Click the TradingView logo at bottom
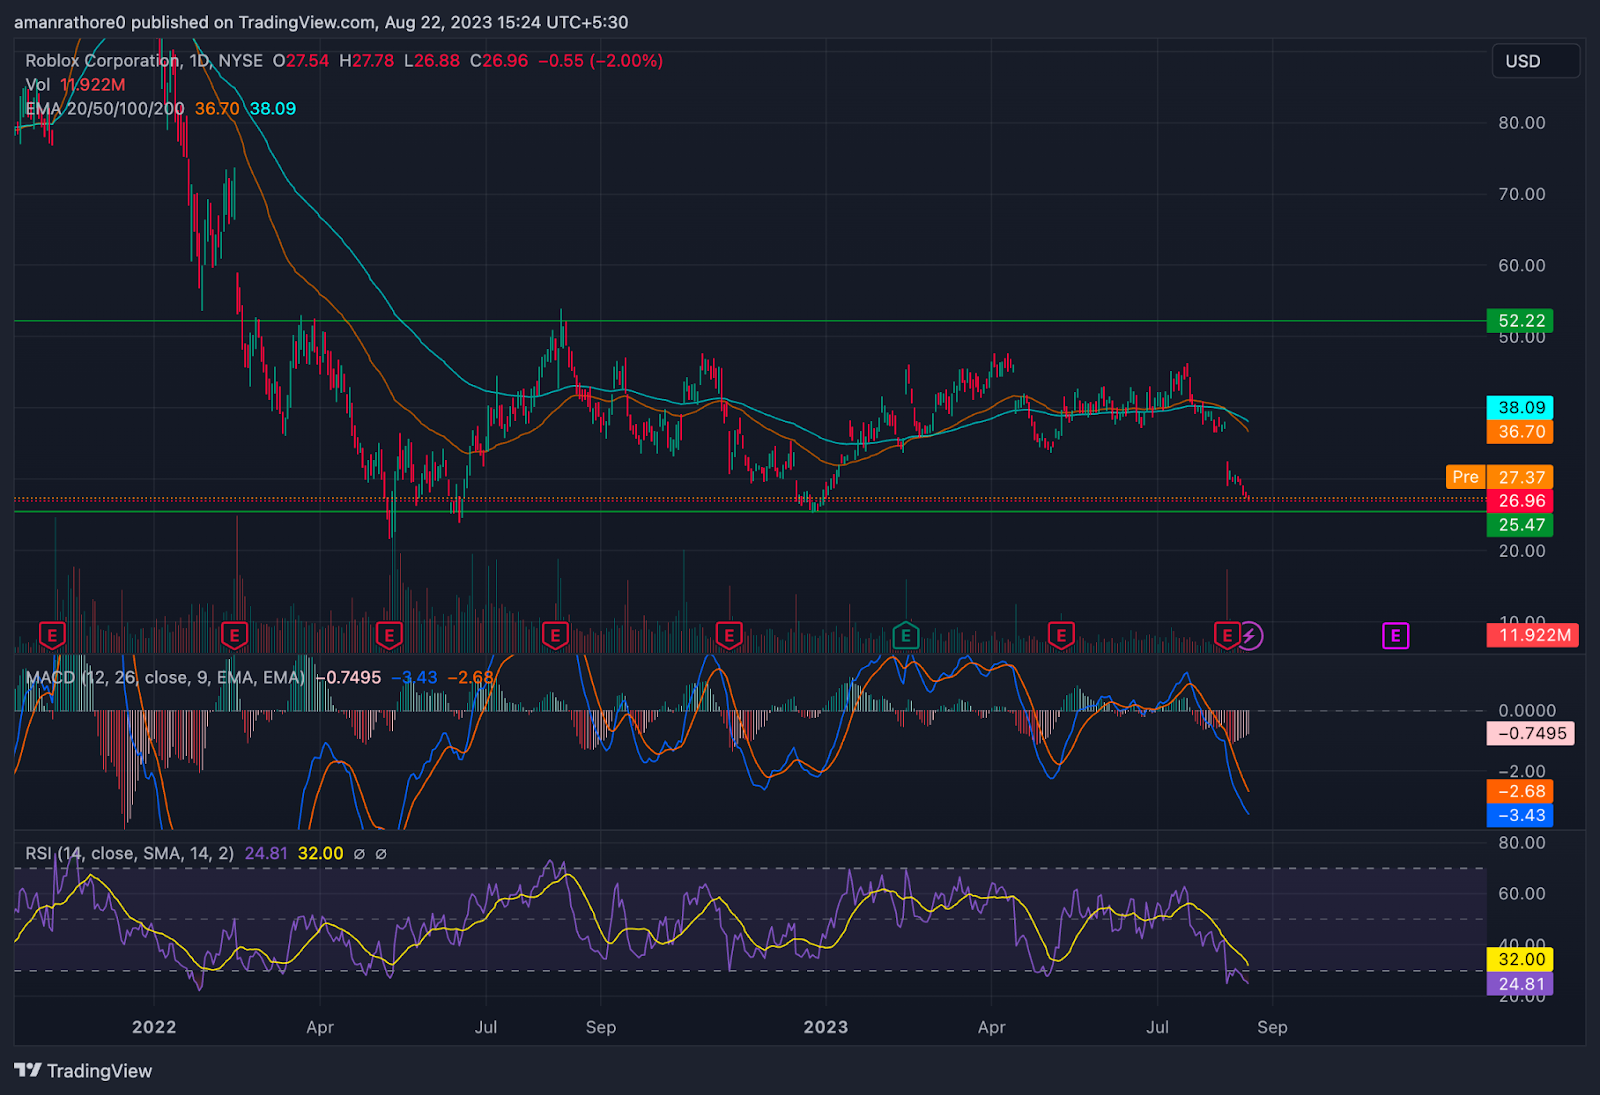 click(x=83, y=1070)
